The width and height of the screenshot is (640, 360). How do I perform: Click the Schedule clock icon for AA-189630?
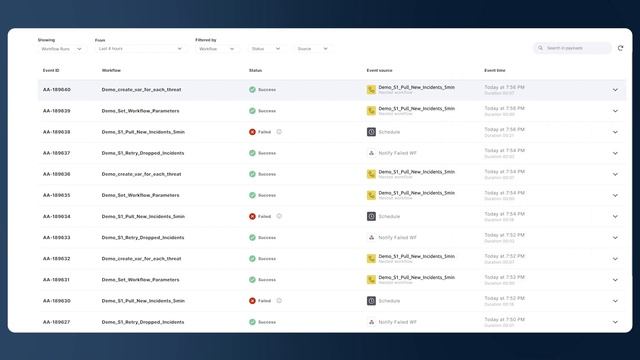(x=371, y=301)
